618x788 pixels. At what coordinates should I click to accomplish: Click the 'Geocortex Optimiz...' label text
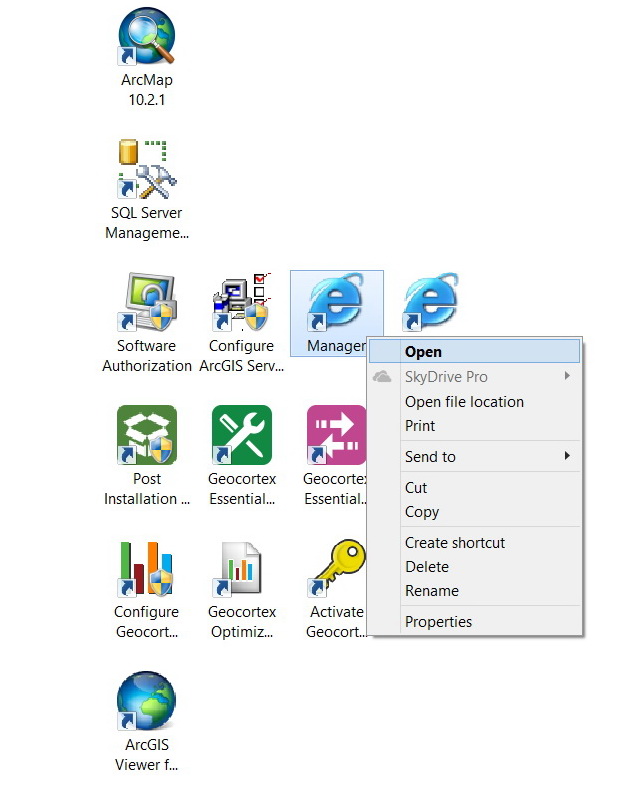tap(242, 622)
